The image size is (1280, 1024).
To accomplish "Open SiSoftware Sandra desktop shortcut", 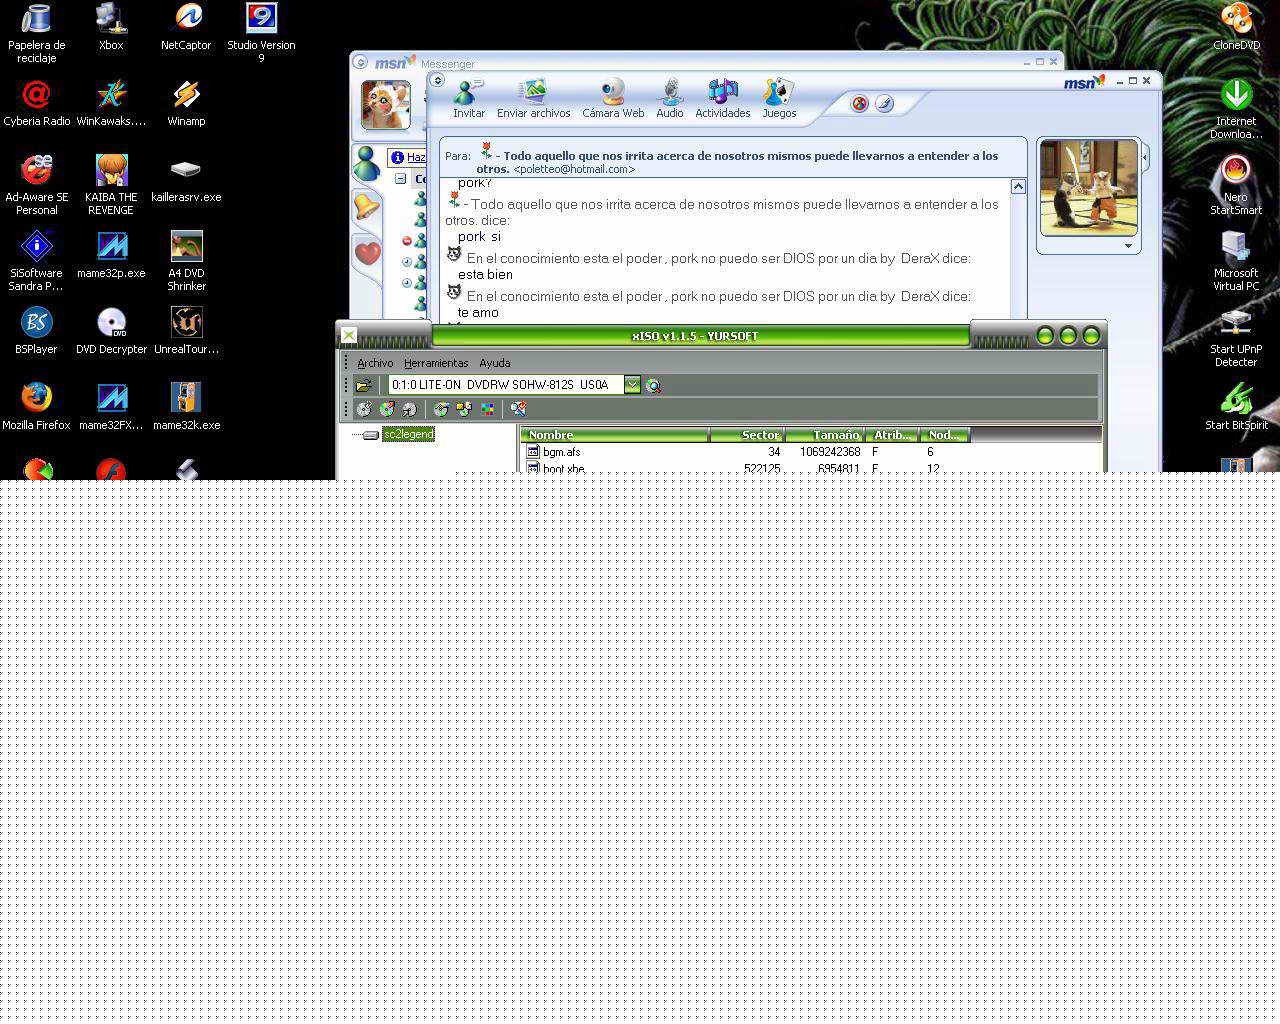I will 37,262.
